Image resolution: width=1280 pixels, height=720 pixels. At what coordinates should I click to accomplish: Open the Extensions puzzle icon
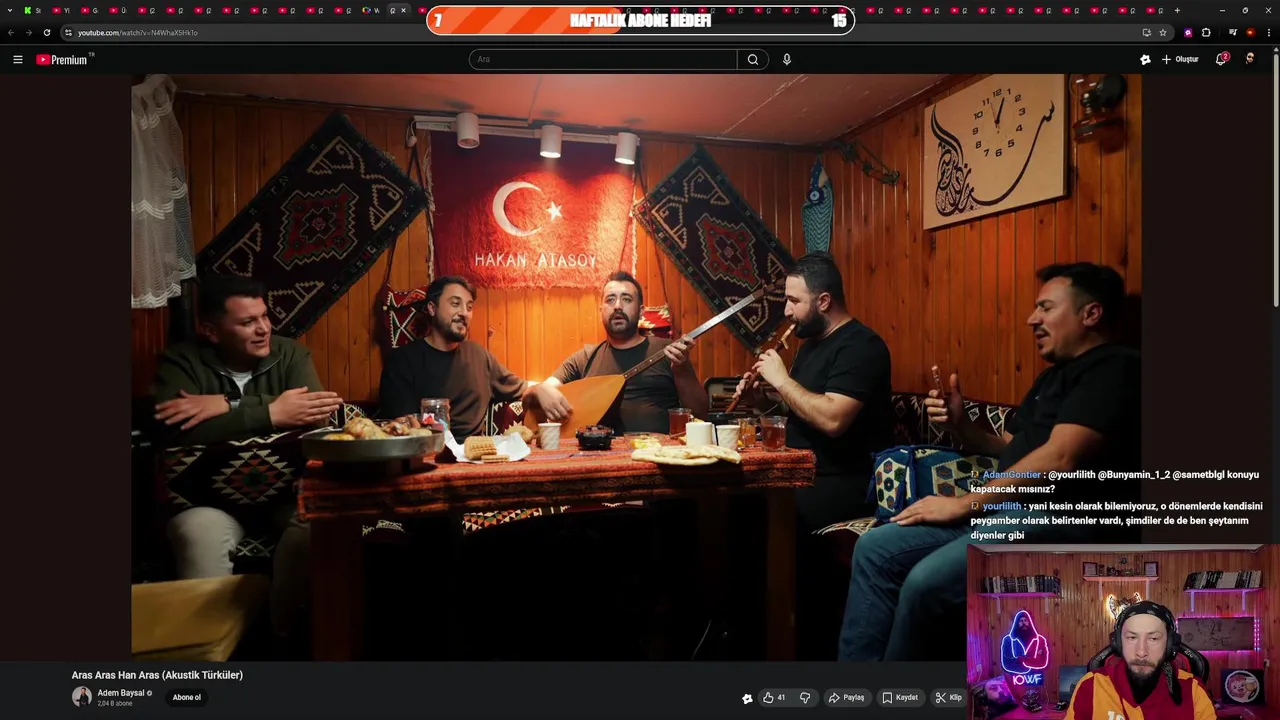(x=1206, y=32)
